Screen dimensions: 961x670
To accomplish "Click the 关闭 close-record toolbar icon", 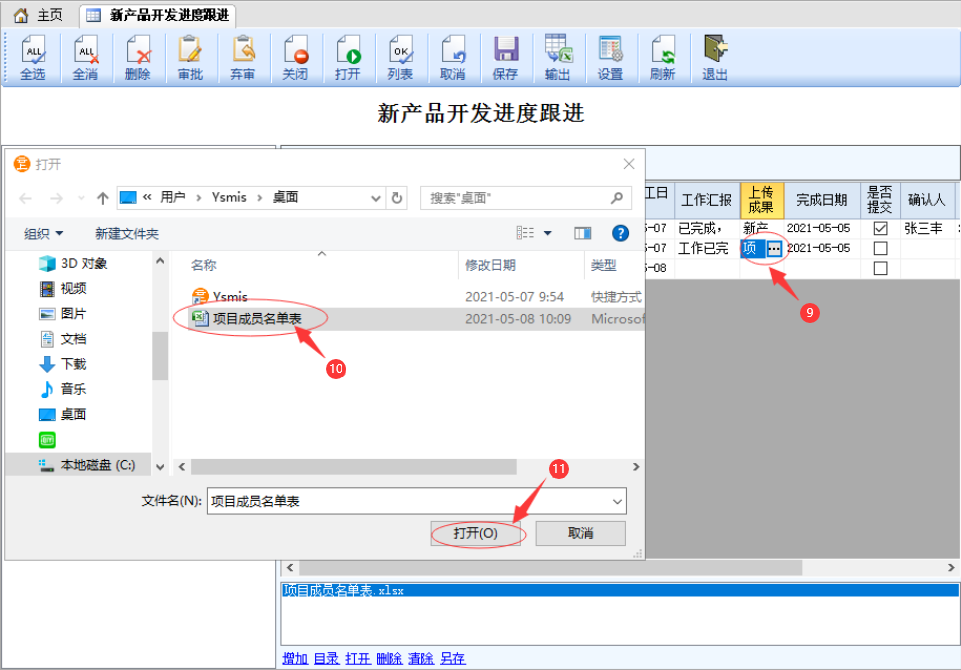I will coord(295,58).
